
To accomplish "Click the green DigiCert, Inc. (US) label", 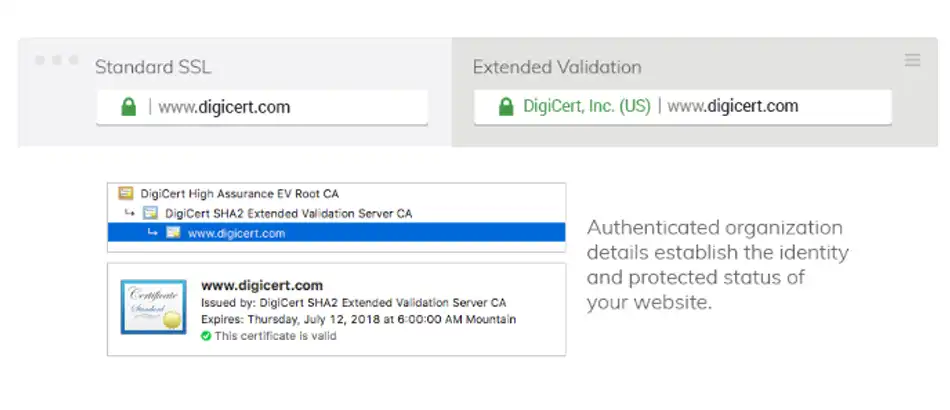I will pos(587,107).
